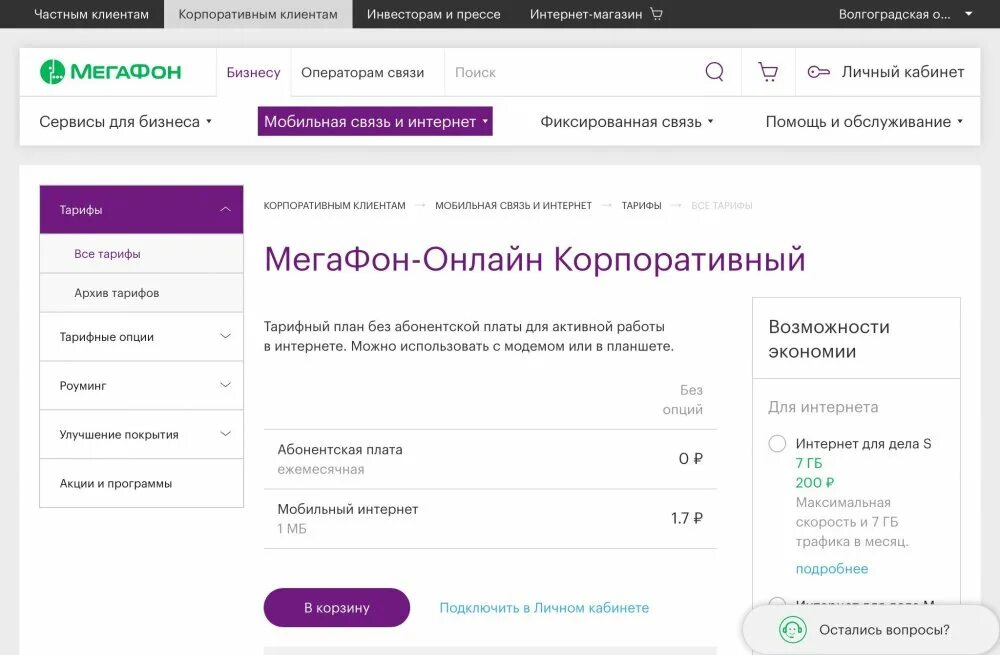Select the Бизнесу tab
The width and height of the screenshot is (1000, 655).
(253, 72)
